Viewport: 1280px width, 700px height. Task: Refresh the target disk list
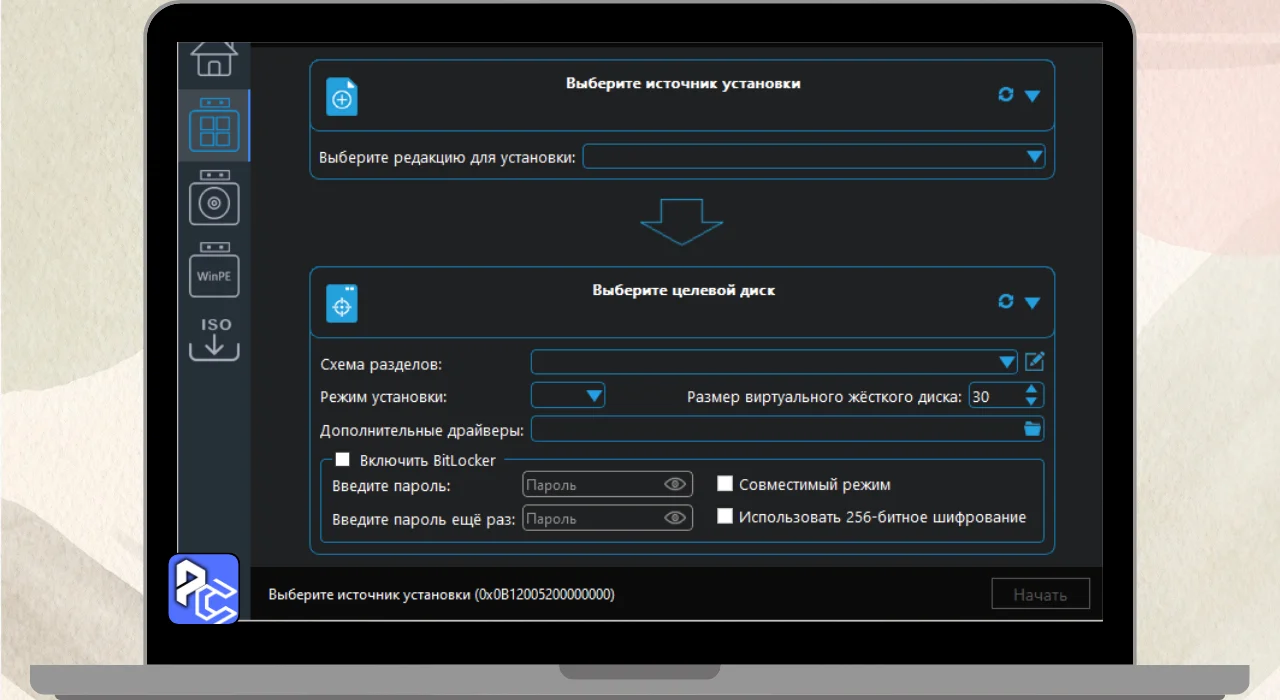pos(1006,301)
